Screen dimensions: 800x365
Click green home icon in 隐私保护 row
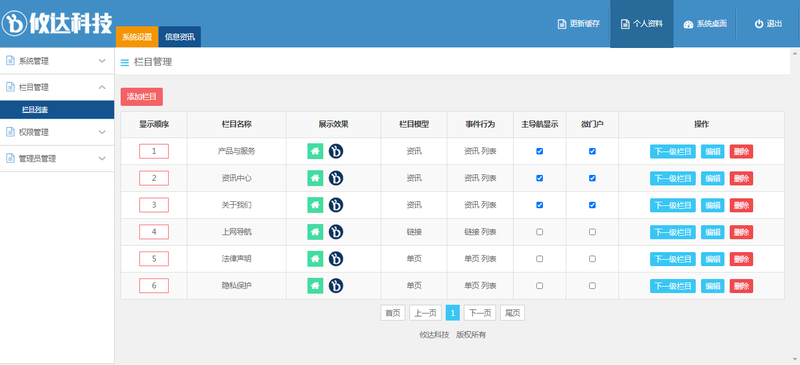pyautogui.click(x=315, y=286)
